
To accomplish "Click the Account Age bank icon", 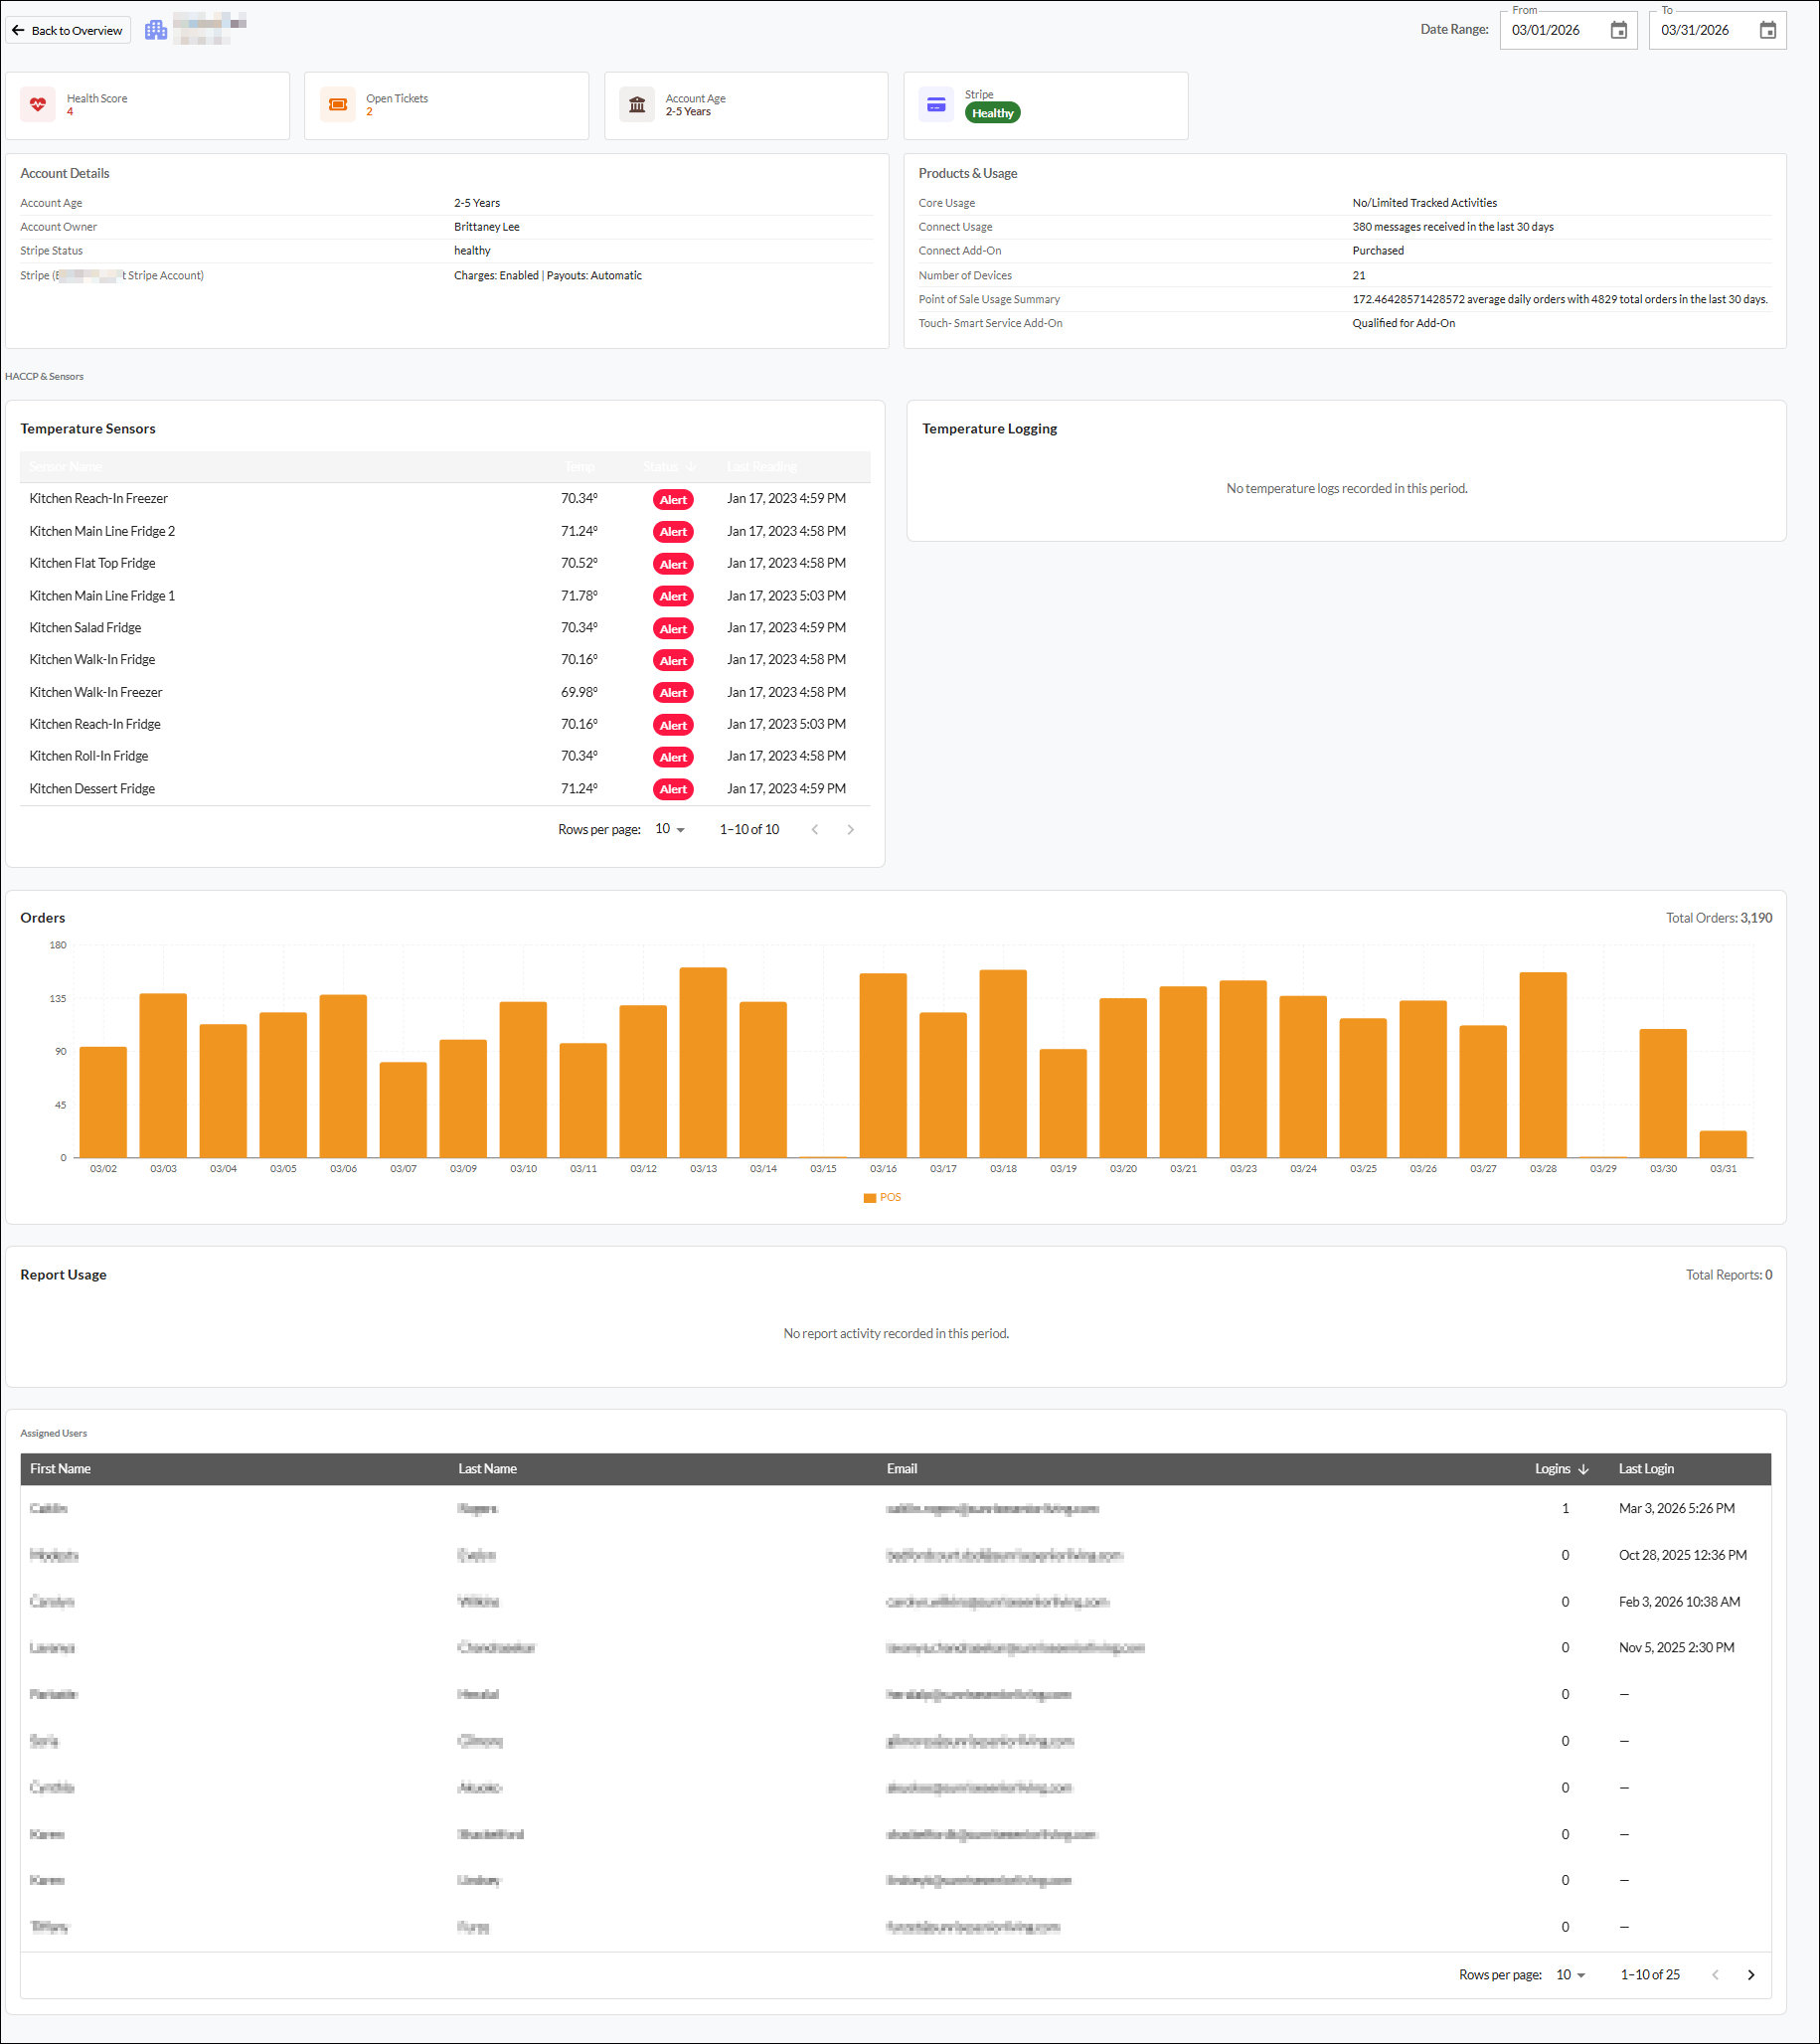I will 637,104.
